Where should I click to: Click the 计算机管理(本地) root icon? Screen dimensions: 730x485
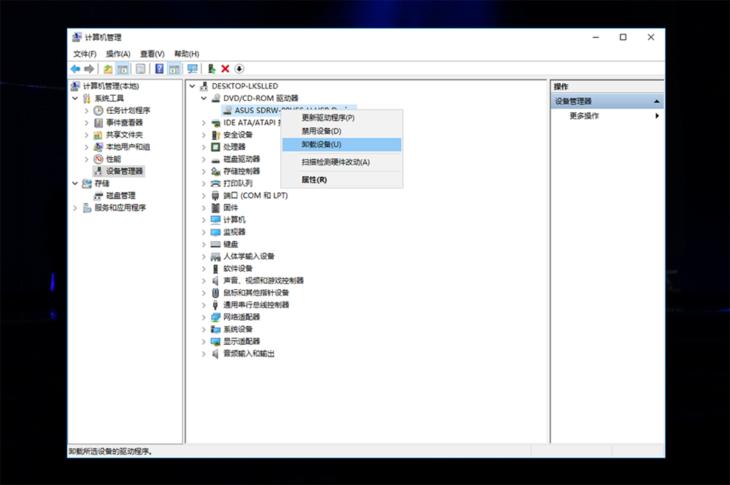(75, 86)
